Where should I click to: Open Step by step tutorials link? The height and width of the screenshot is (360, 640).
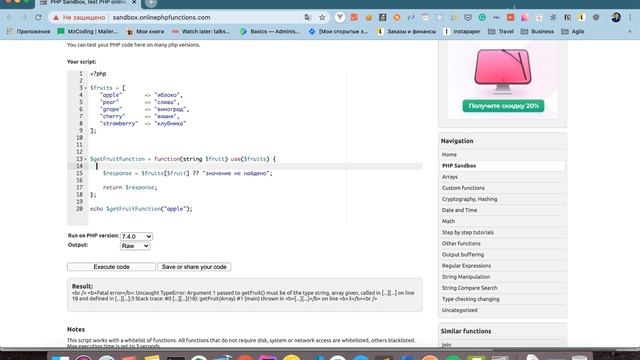[467, 232]
